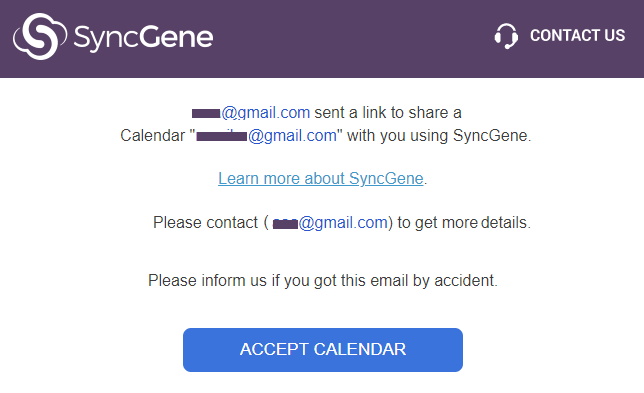Viewport: 644px width, 393px height.
Task: Open sender's gmail address in first line
Action: [251, 113]
